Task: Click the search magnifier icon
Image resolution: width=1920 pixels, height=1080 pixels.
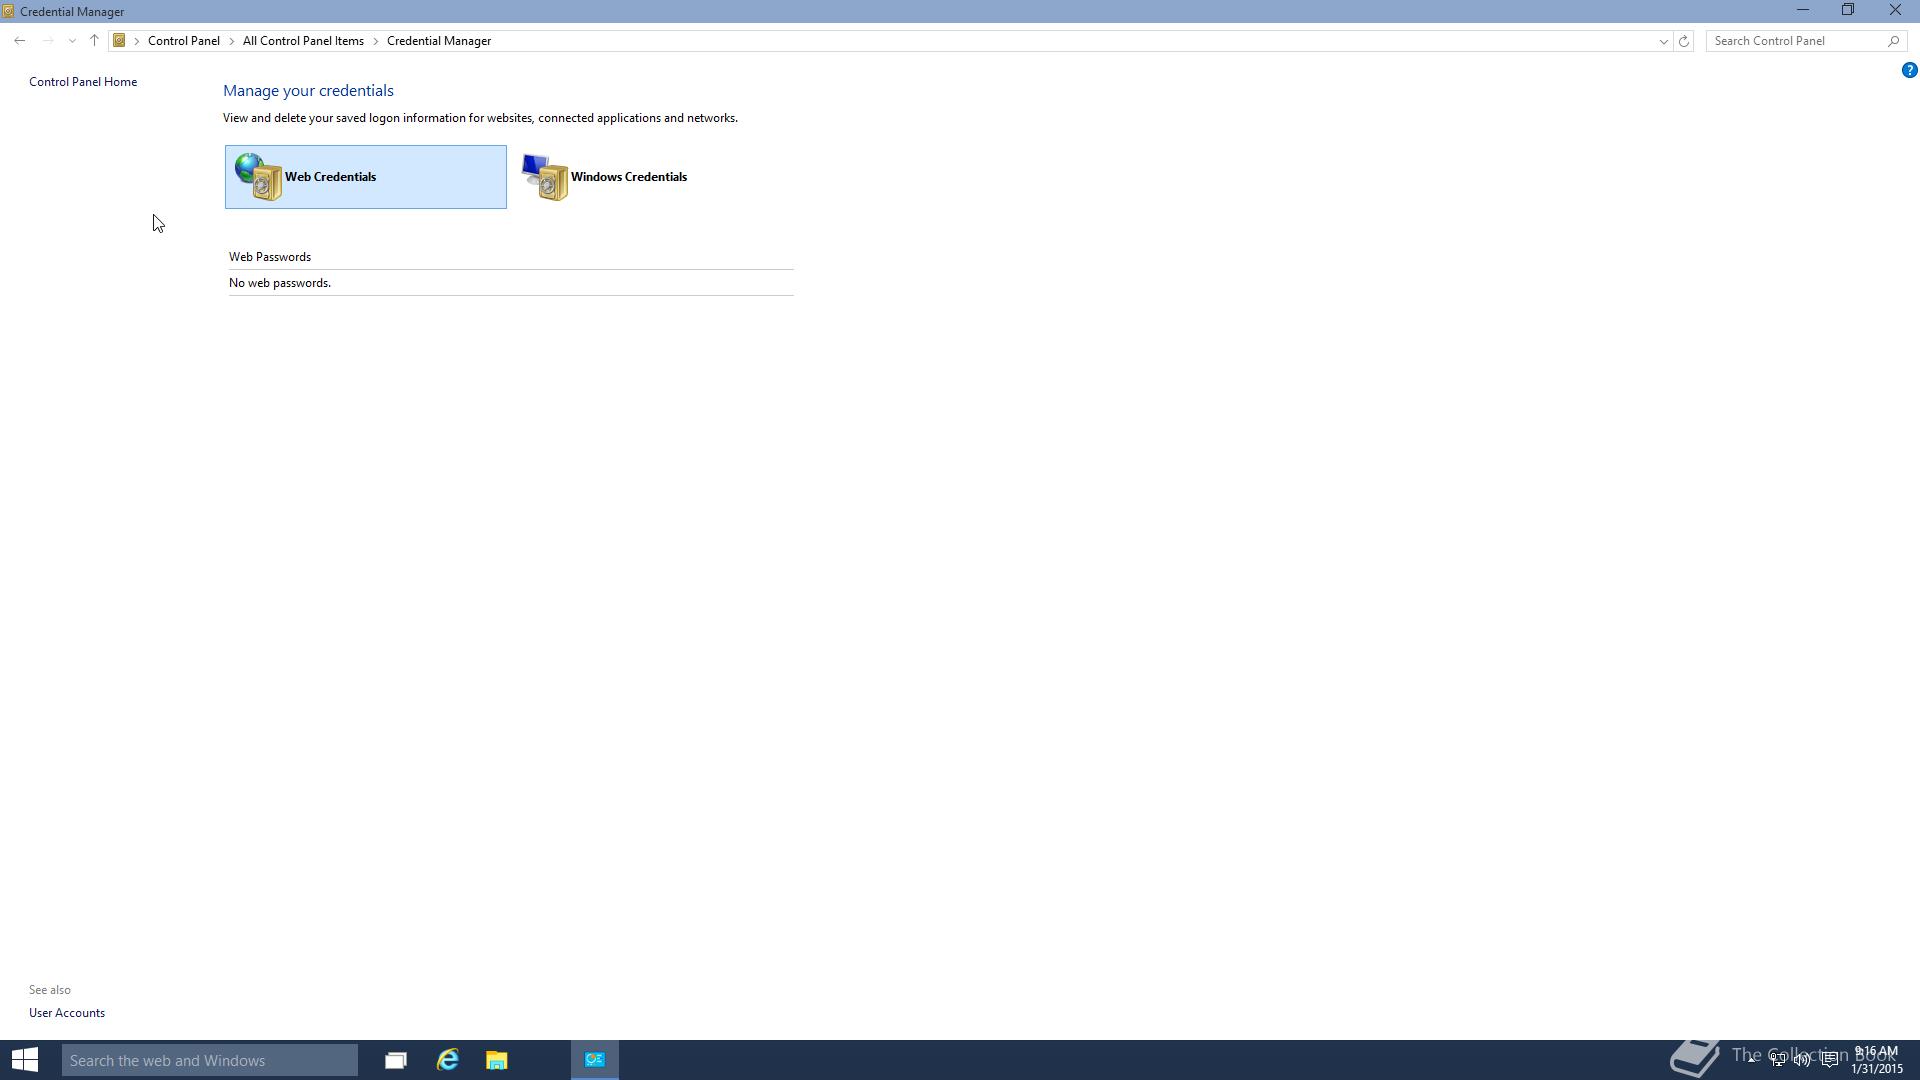Action: point(1894,41)
